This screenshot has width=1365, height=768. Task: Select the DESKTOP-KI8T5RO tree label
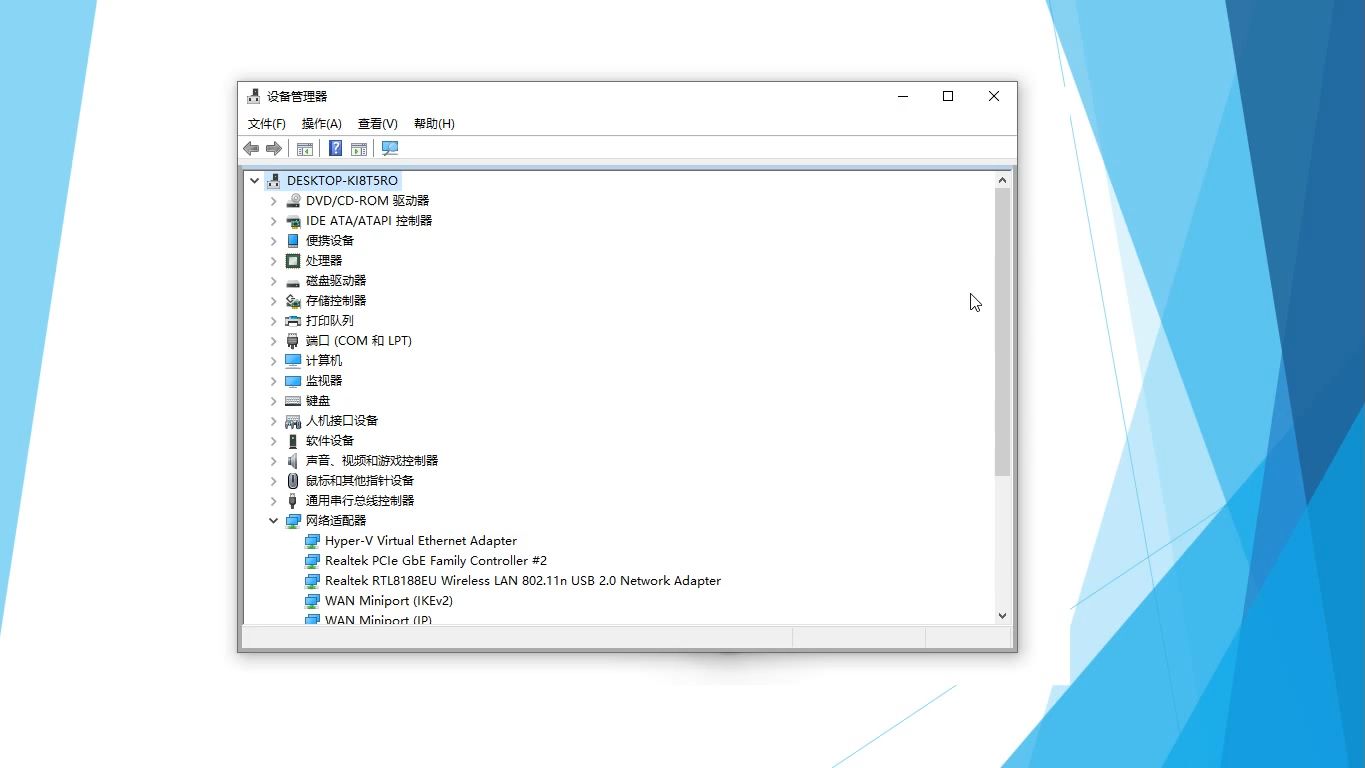pyautogui.click(x=342, y=181)
